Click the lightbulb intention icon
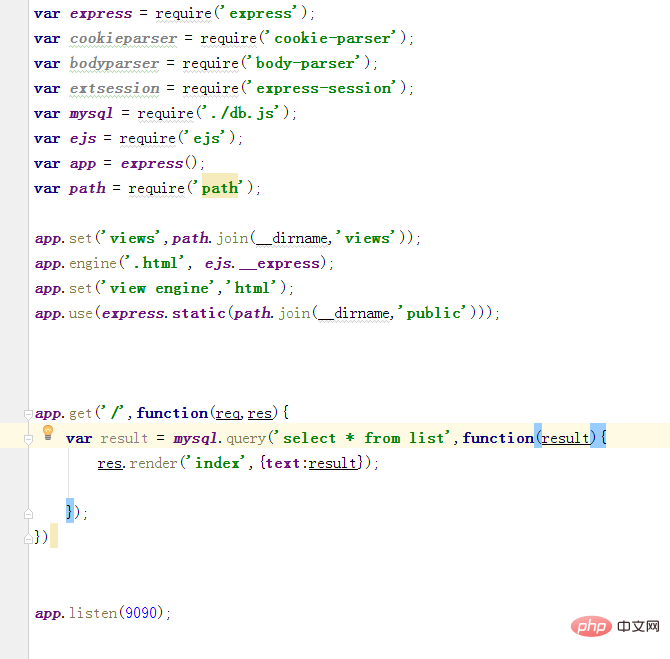Screen dimensions: 670x659 pyautogui.click(x=48, y=432)
